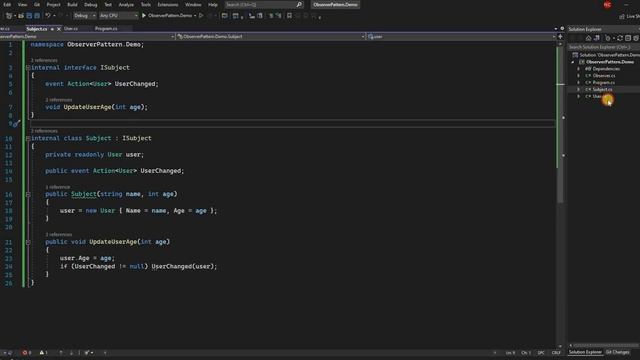Click the top Search (Ctrl+Q) box

[x=264, y=4]
